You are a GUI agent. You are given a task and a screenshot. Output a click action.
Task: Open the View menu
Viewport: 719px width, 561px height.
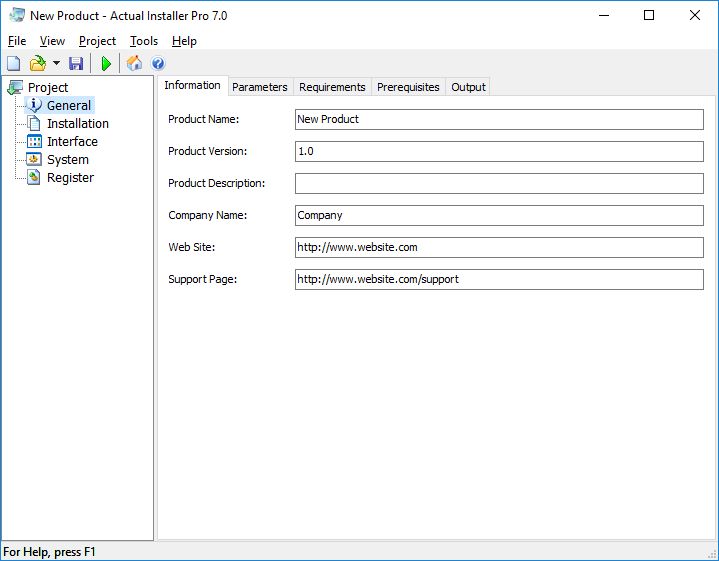pos(52,41)
